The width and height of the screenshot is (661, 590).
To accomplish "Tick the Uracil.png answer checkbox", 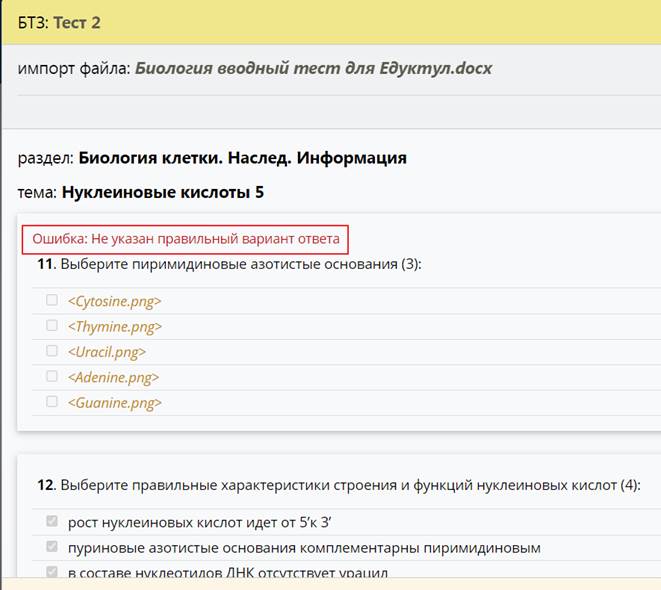I will click(52, 352).
